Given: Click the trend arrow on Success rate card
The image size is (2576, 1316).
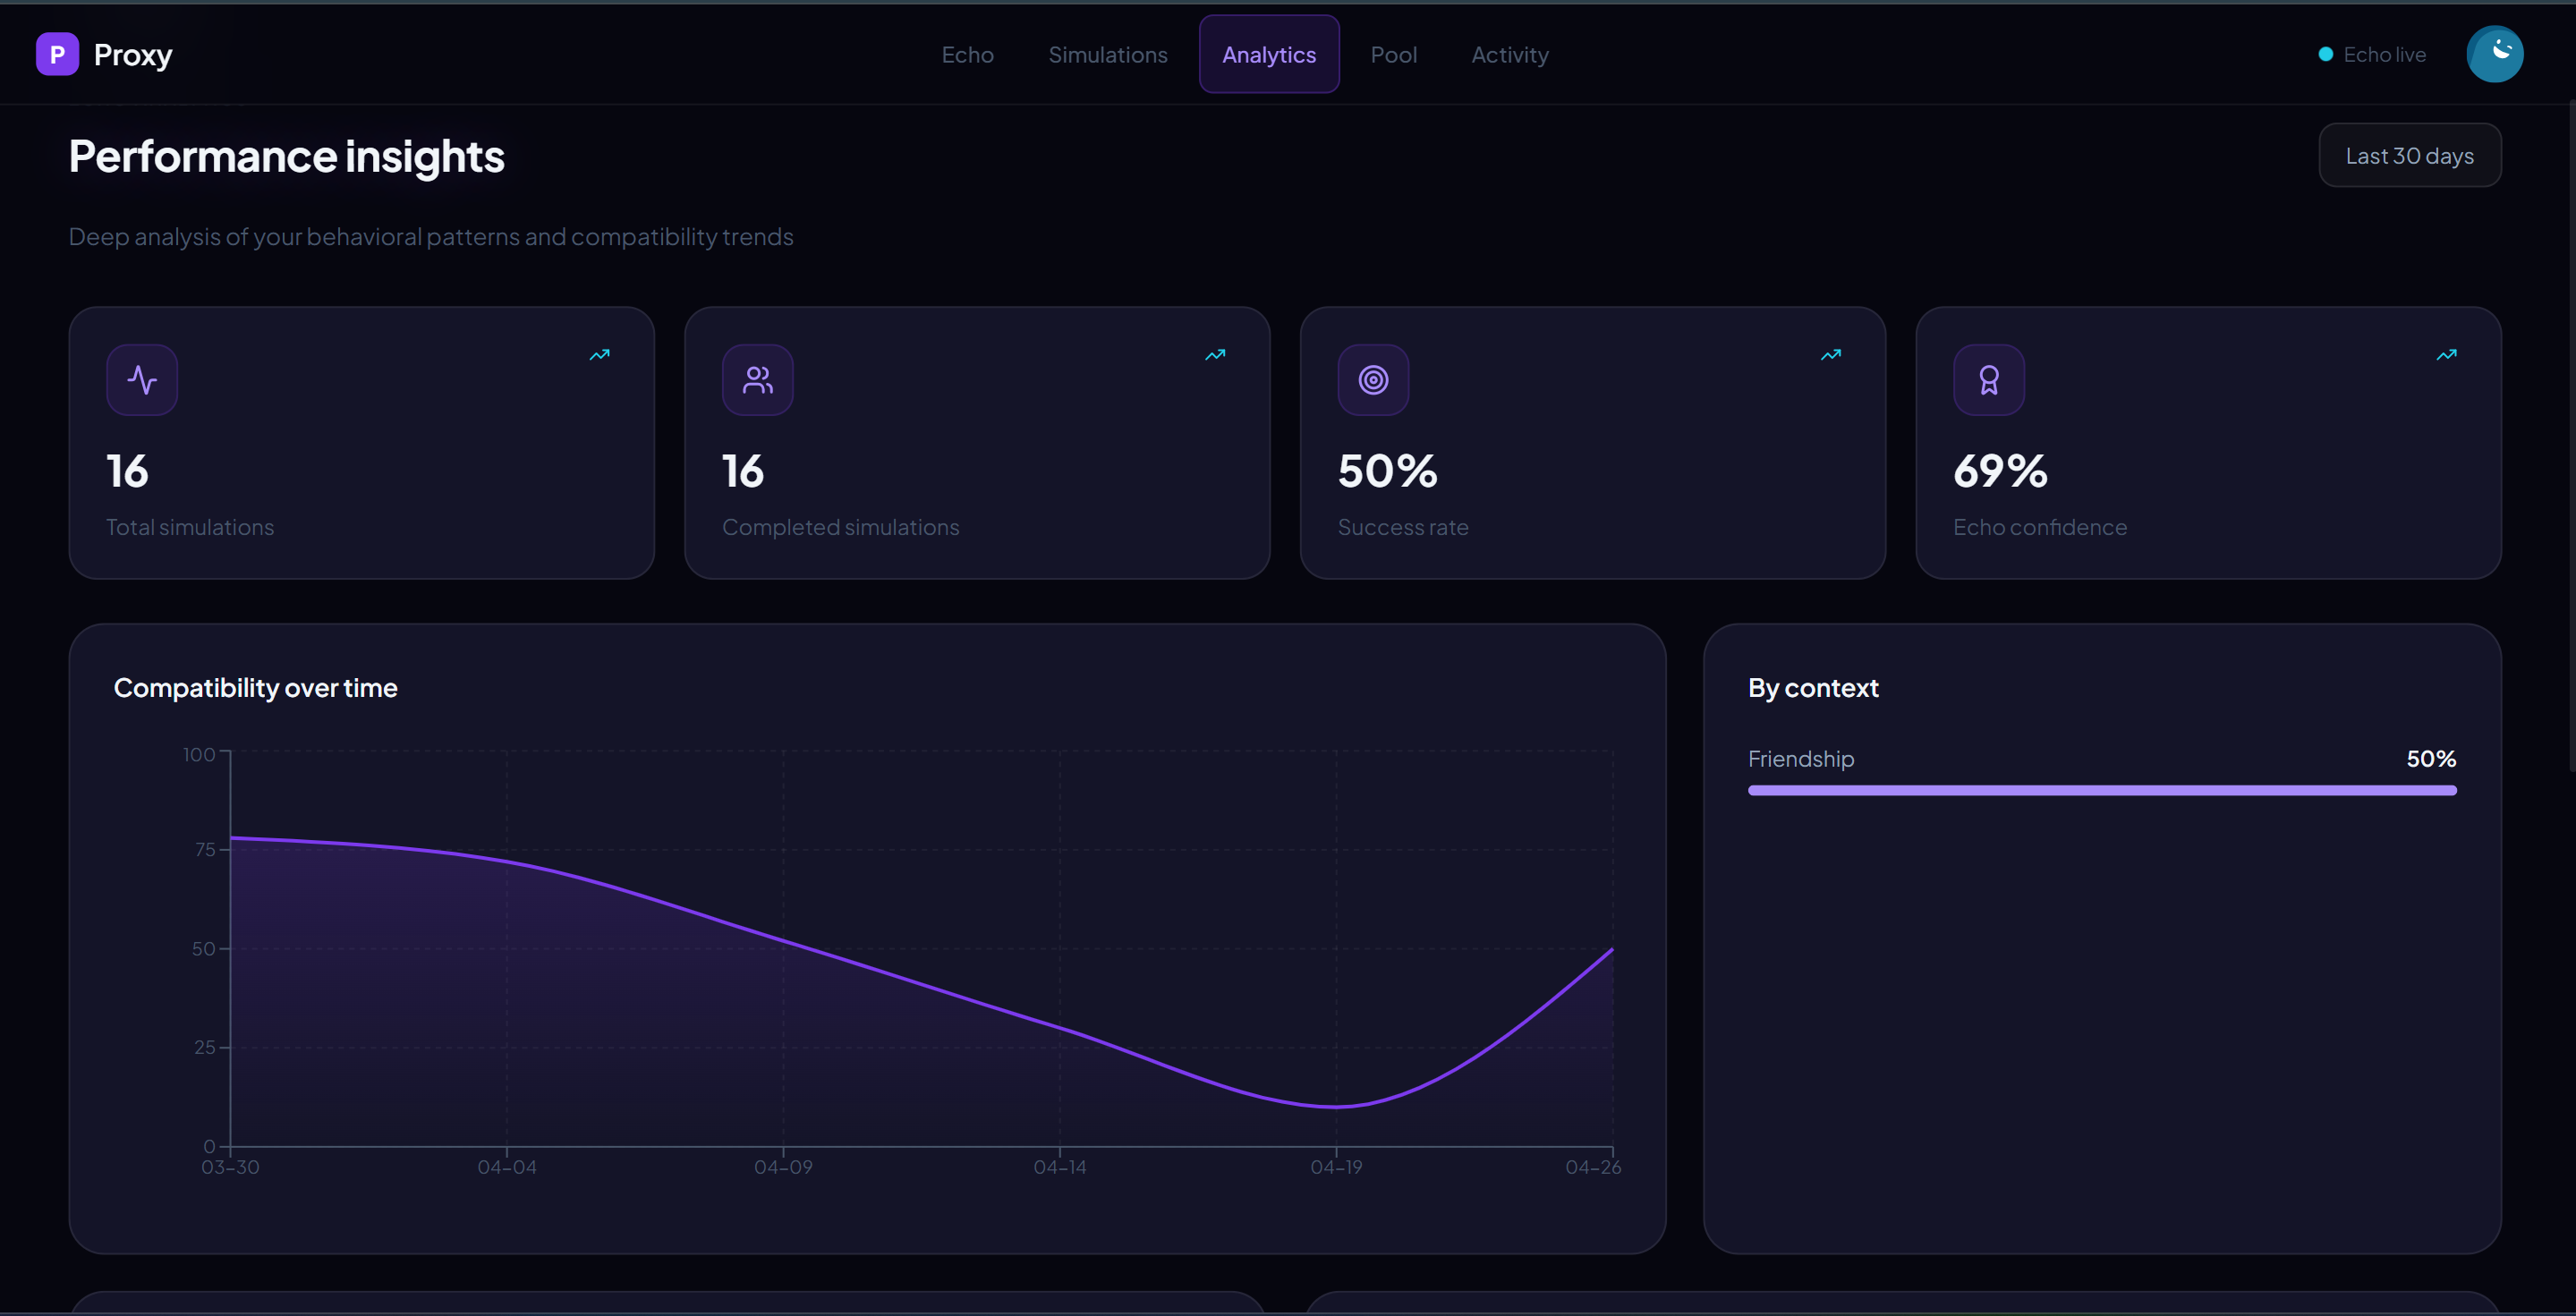Looking at the screenshot, I should [1830, 355].
